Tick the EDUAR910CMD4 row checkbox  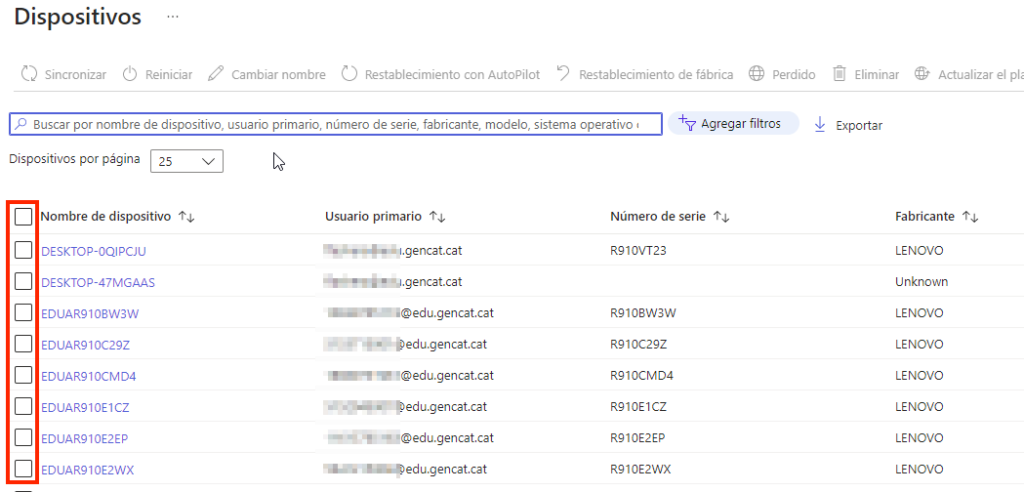(23, 375)
